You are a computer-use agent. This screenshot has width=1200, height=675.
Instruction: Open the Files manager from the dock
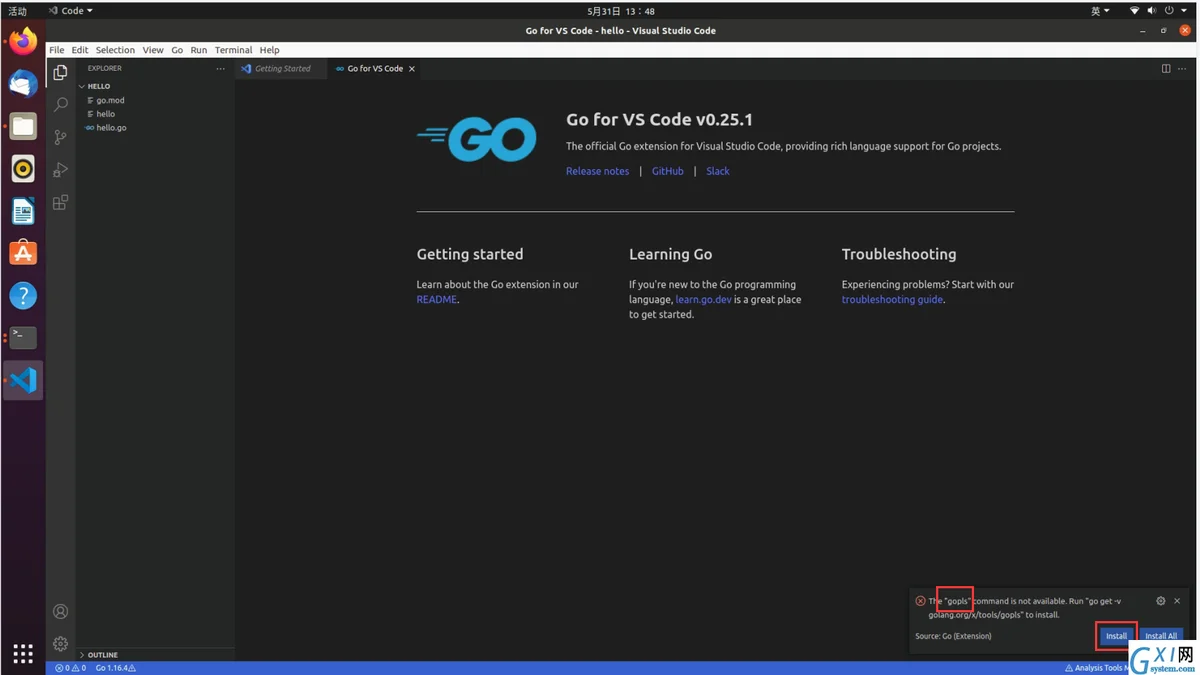23,126
